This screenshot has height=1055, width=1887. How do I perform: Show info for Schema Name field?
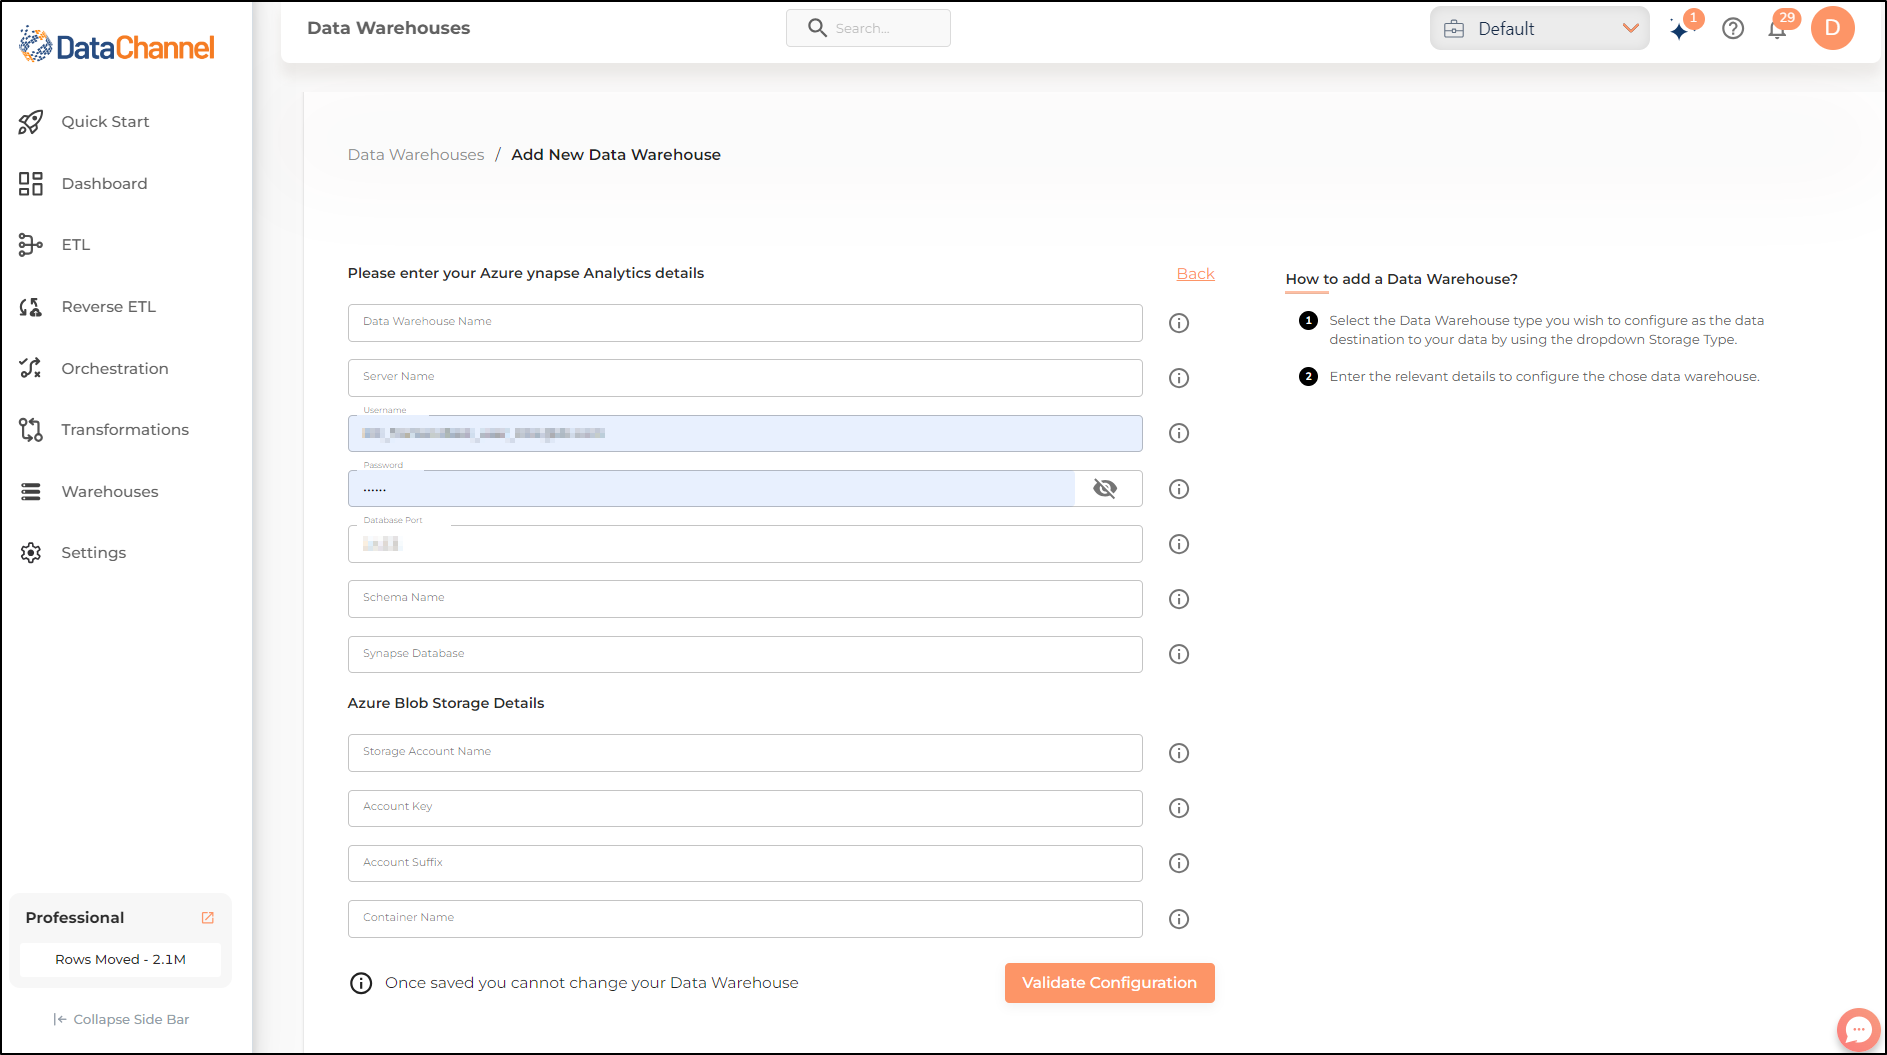tap(1179, 599)
